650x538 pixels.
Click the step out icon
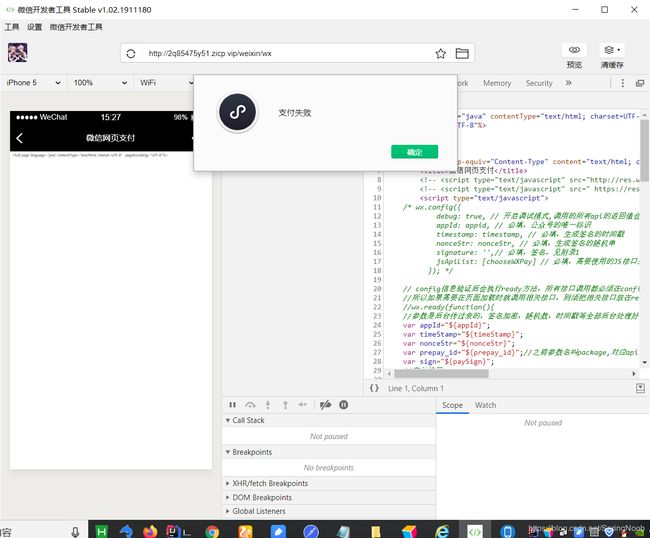click(x=285, y=405)
